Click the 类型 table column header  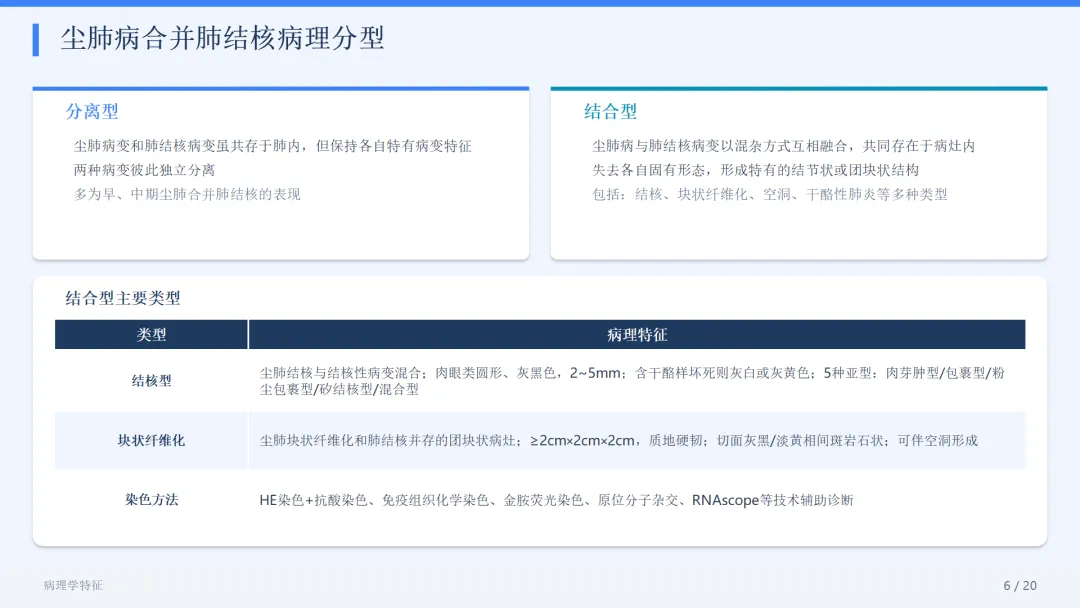[x=152, y=335]
